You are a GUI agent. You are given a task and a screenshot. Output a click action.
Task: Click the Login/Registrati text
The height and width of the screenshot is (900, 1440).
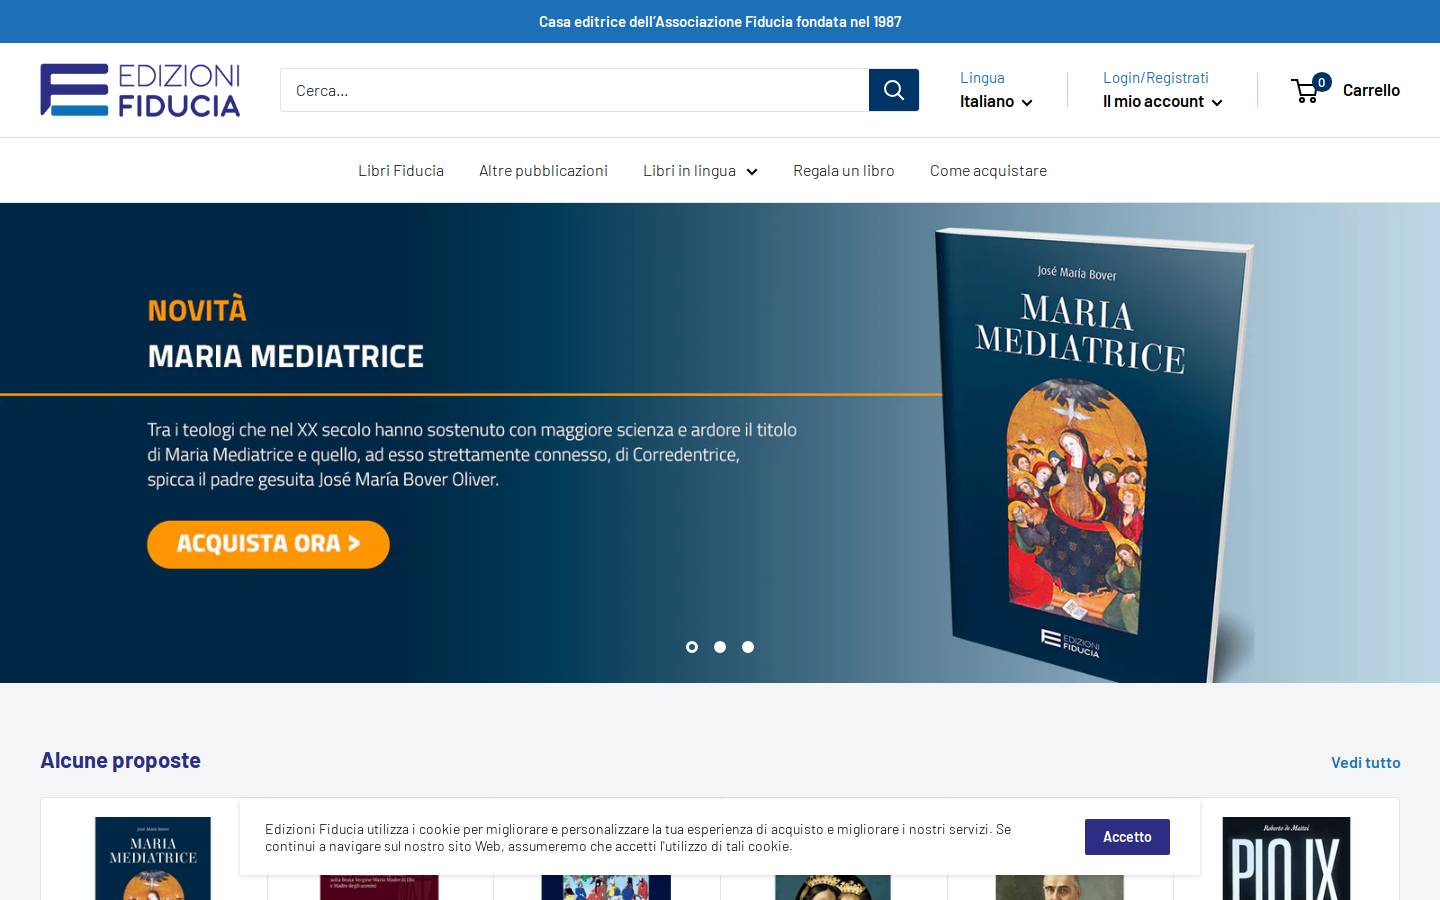1155,77
